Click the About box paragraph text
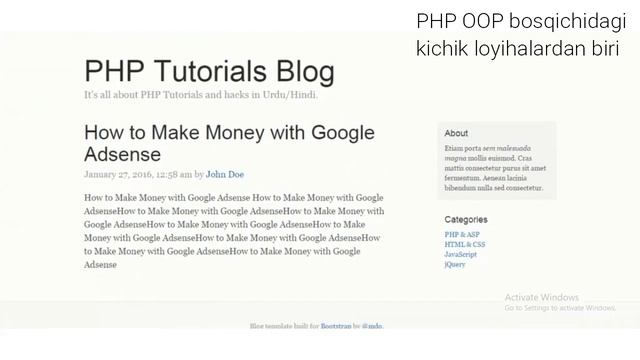The width and height of the screenshot is (640, 360). (495, 168)
